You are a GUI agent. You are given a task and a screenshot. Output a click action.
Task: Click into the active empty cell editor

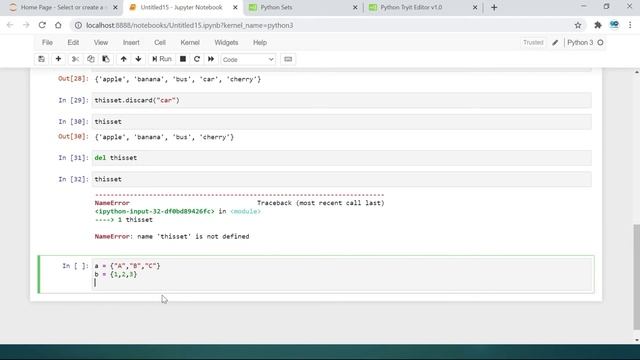click(x=342, y=274)
